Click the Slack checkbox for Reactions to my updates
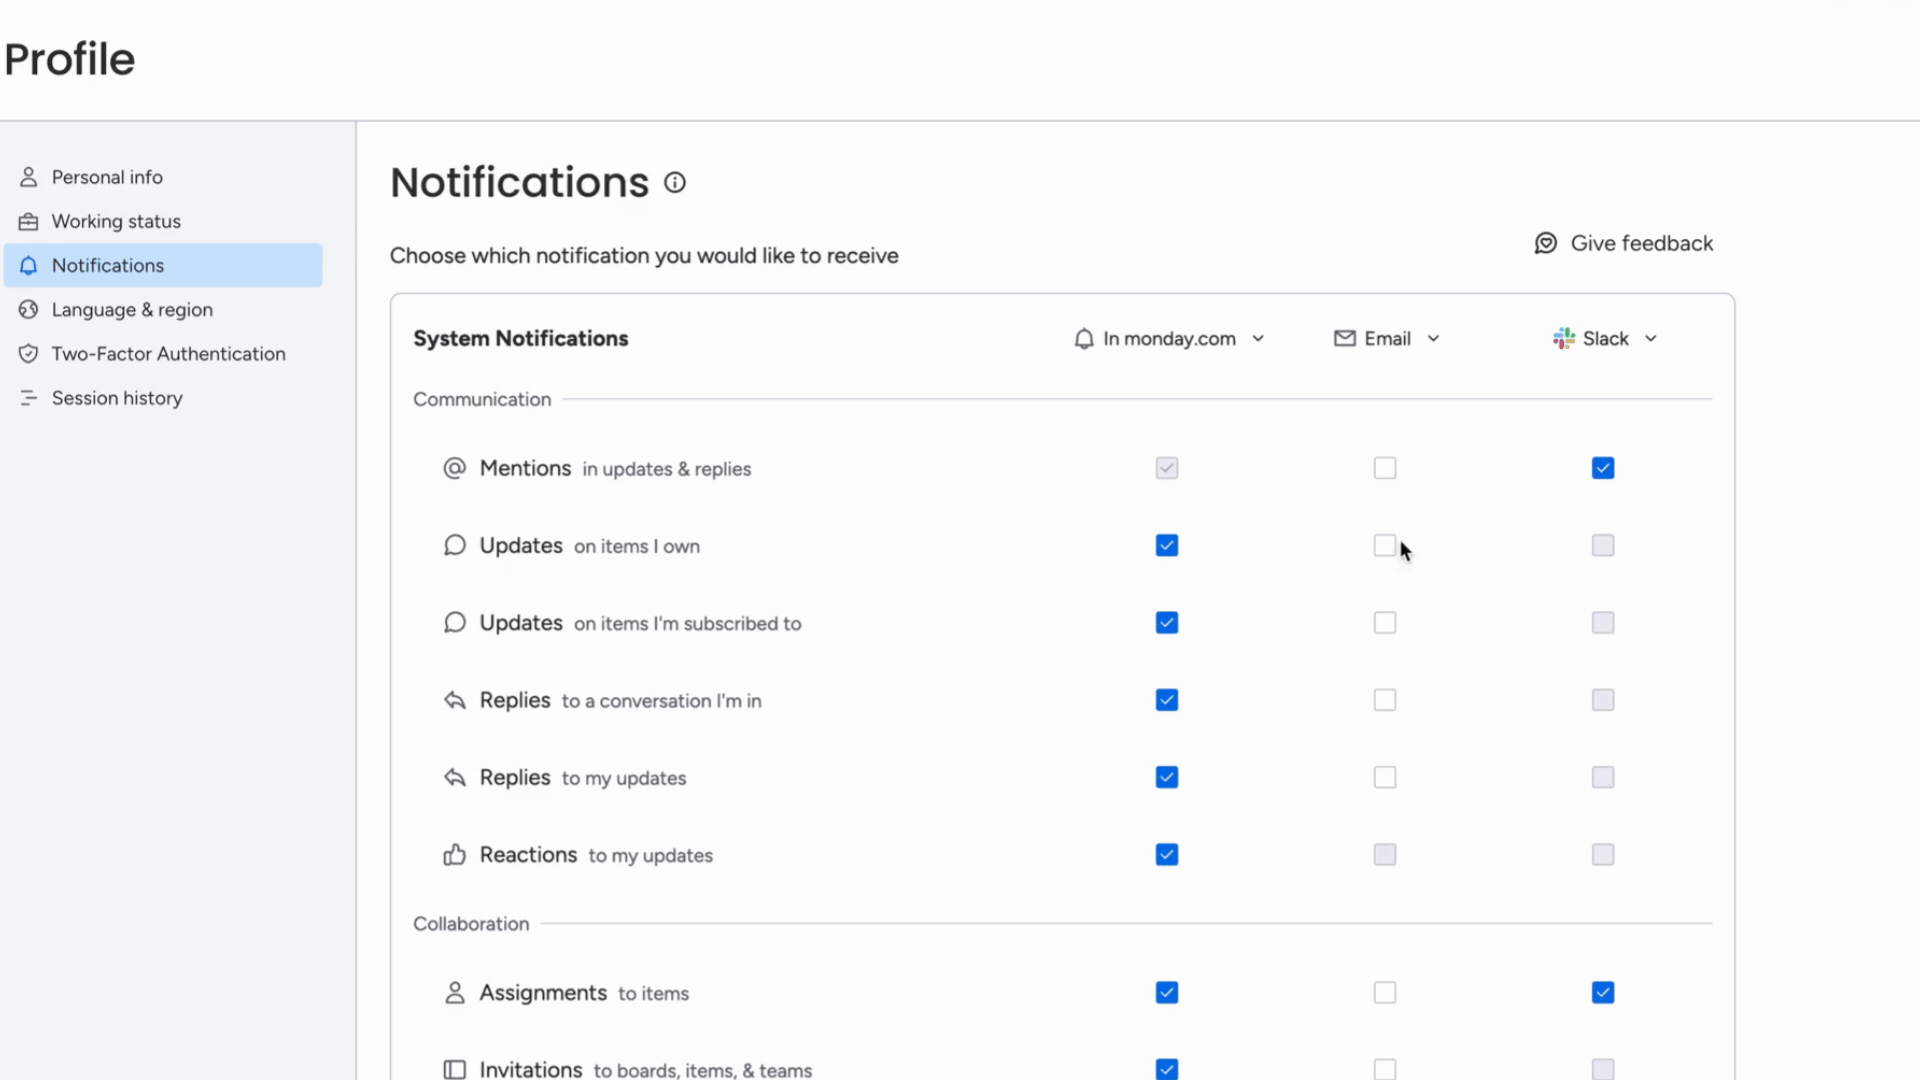The height and width of the screenshot is (1080, 1920). click(1603, 854)
